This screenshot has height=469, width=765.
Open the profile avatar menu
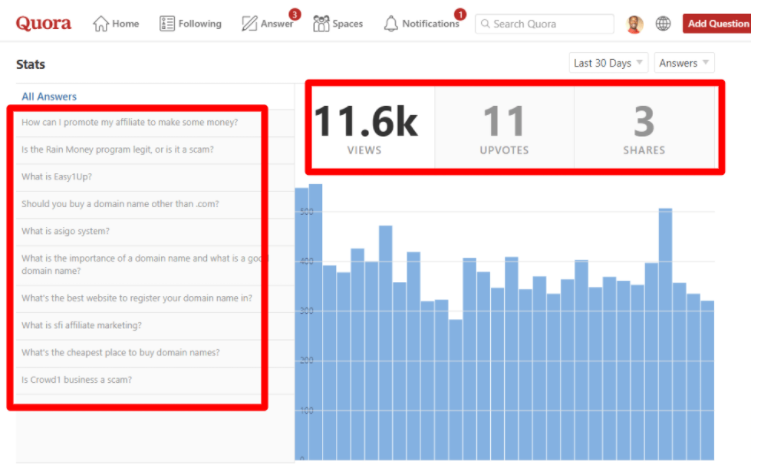point(634,24)
